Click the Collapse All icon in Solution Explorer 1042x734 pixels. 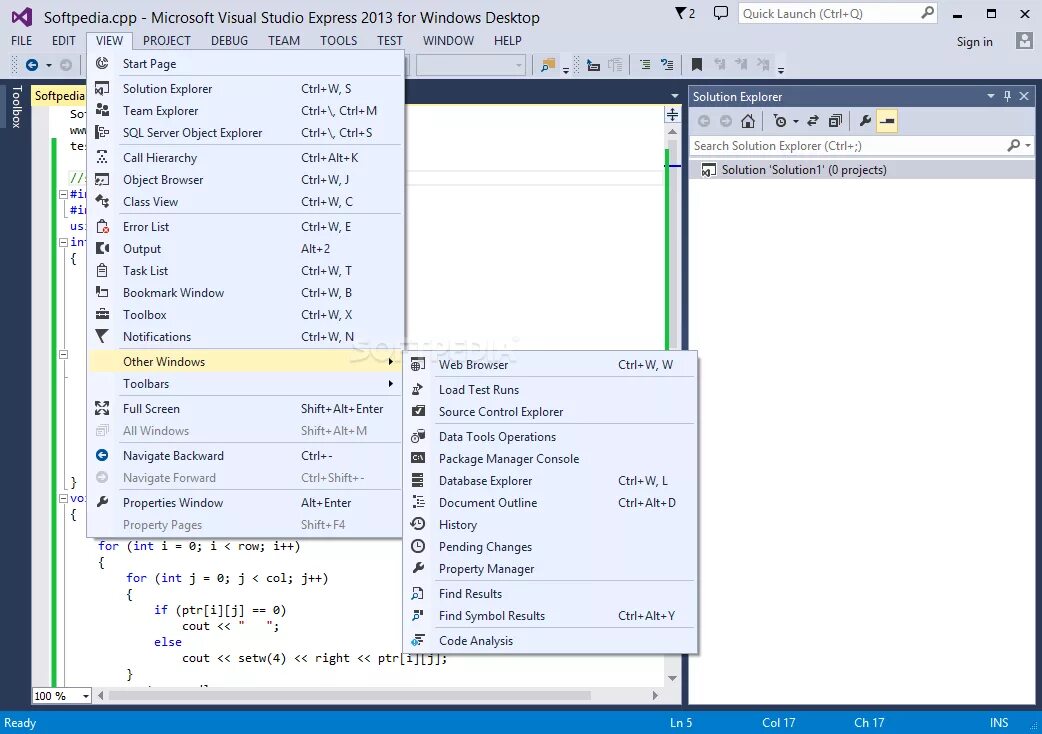[835, 121]
